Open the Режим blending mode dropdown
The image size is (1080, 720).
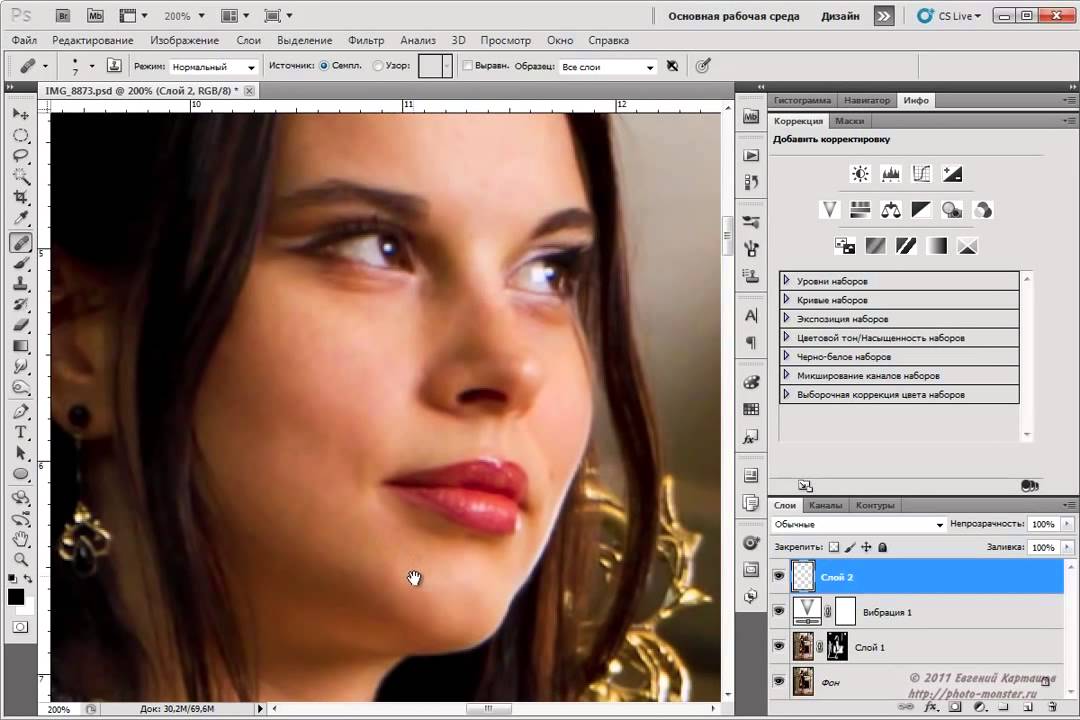coord(213,67)
